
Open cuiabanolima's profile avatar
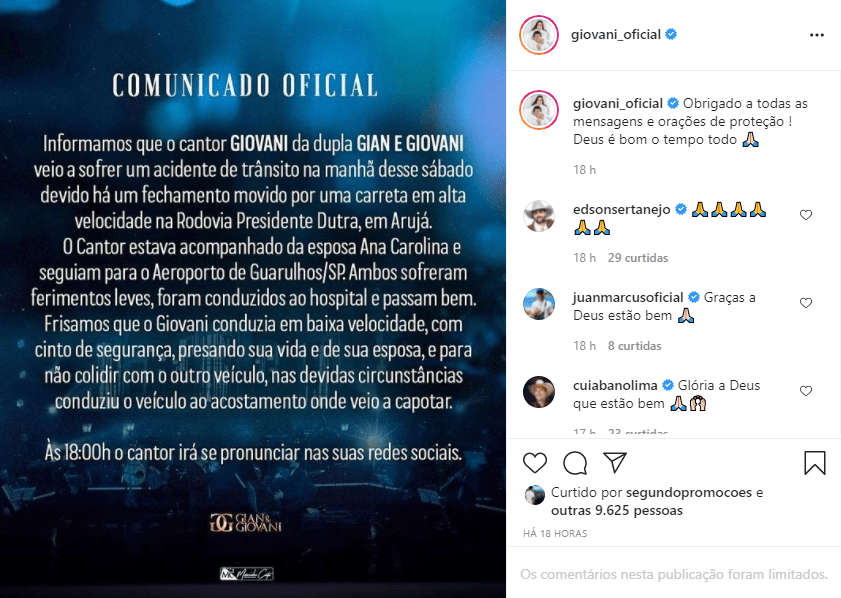click(x=539, y=392)
